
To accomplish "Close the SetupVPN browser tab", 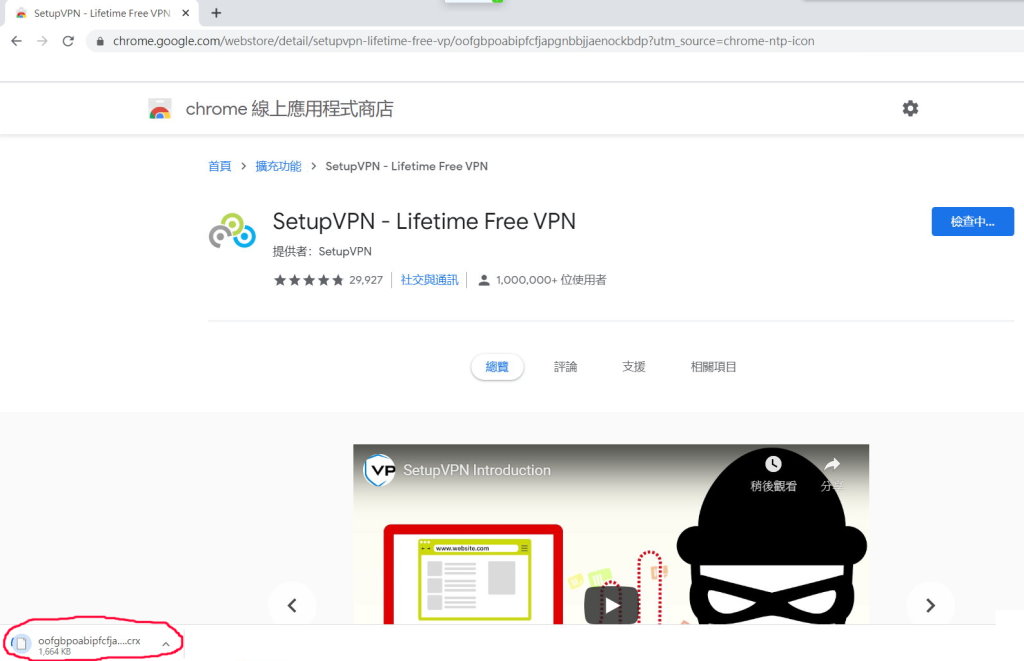I will point(185,13).
